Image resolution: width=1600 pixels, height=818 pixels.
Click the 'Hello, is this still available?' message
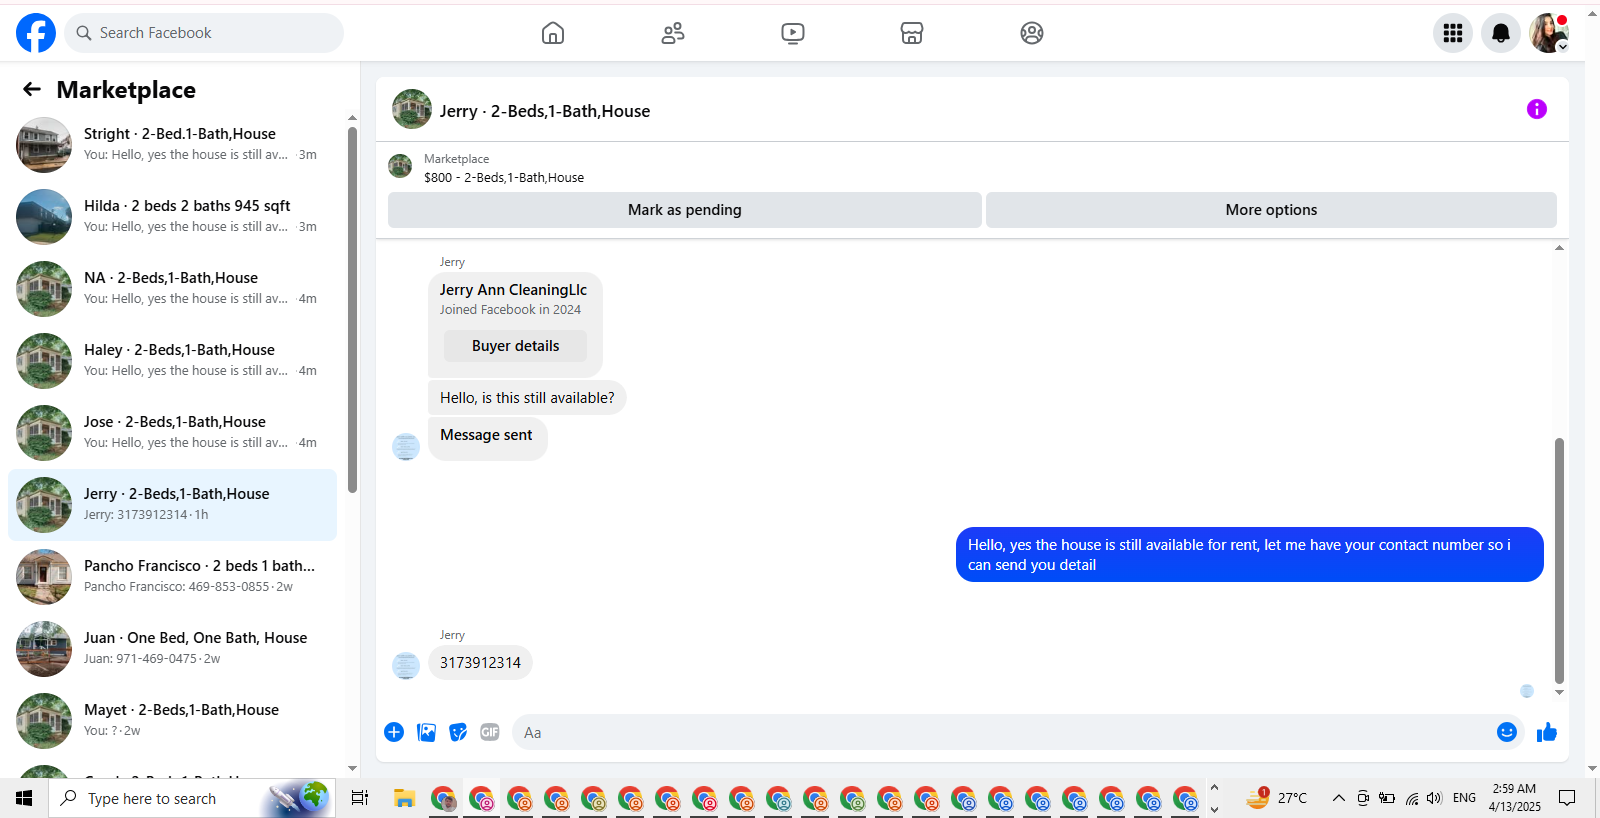527,398
